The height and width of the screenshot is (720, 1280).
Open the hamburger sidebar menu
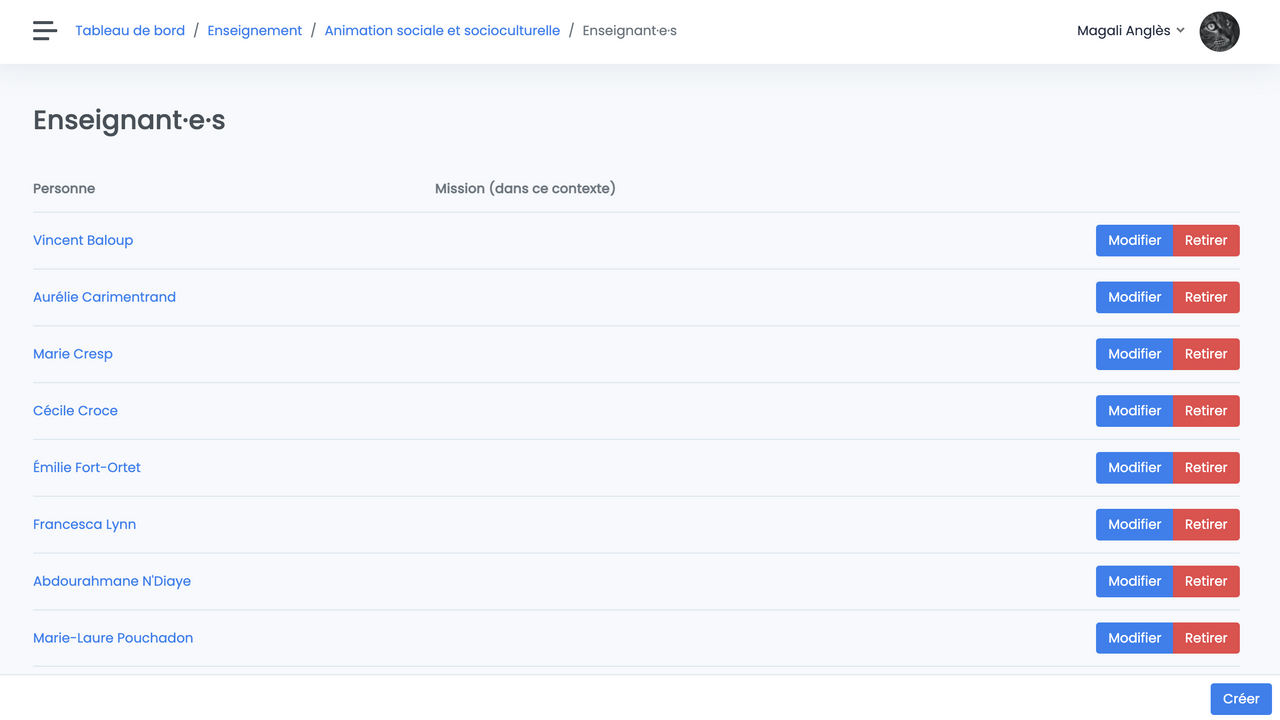click(x=45, y=31)
